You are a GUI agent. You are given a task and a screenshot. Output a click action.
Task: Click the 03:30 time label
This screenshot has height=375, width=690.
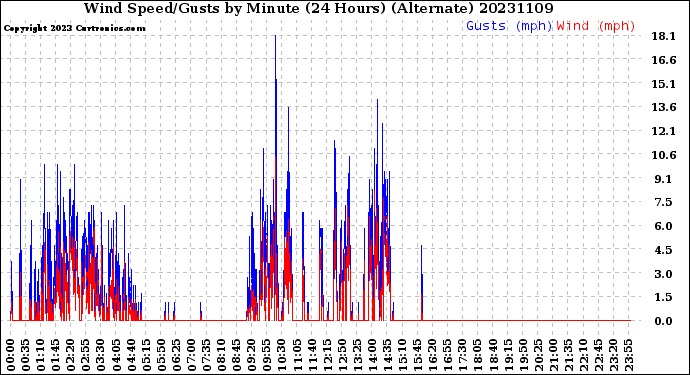click(102, 355)
